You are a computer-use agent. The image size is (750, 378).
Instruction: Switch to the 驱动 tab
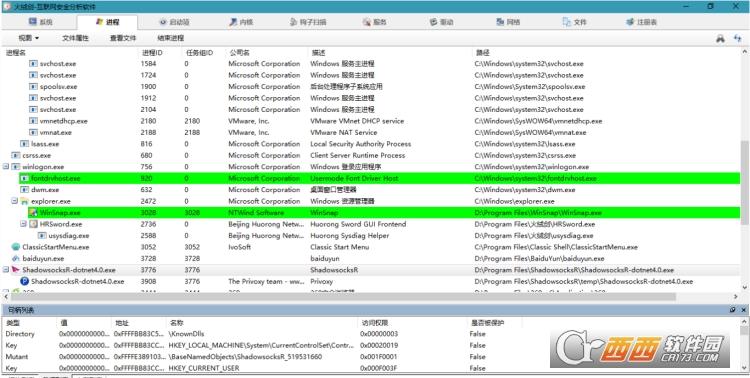[x=441, y=22]
